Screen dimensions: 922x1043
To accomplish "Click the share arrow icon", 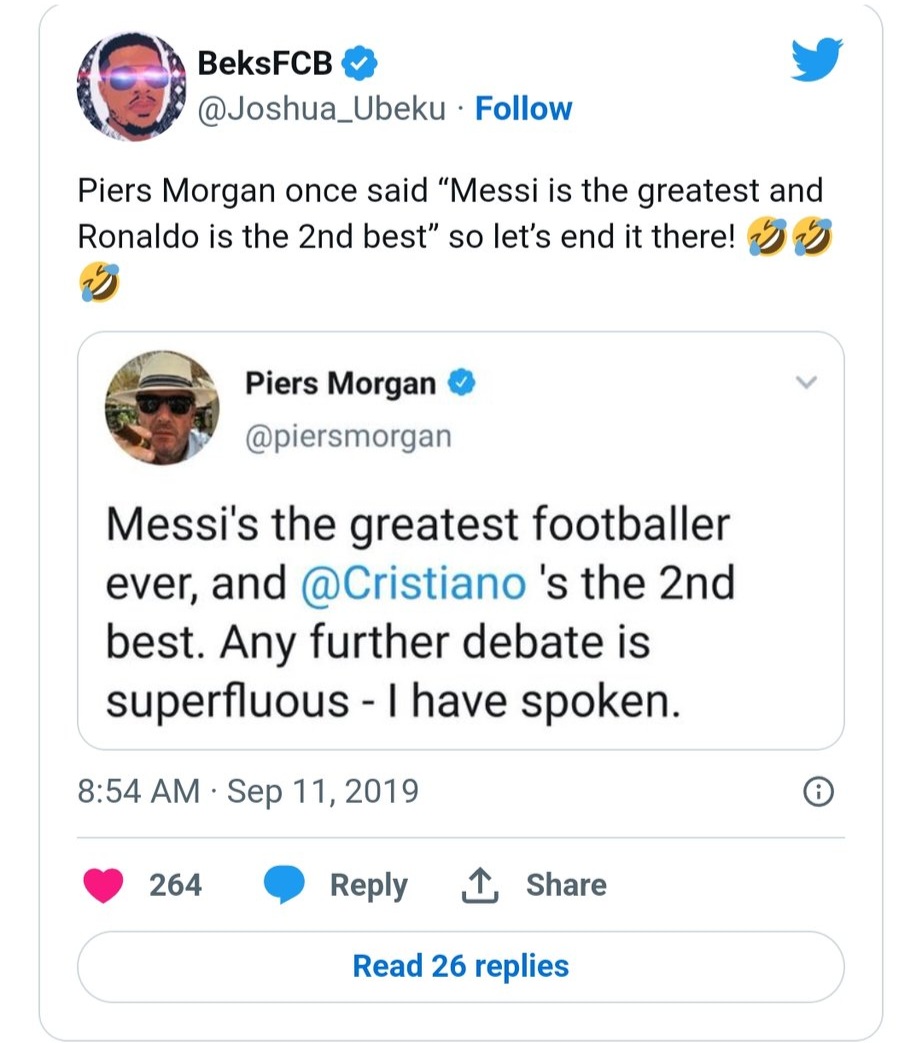I will tap(480, 885).
